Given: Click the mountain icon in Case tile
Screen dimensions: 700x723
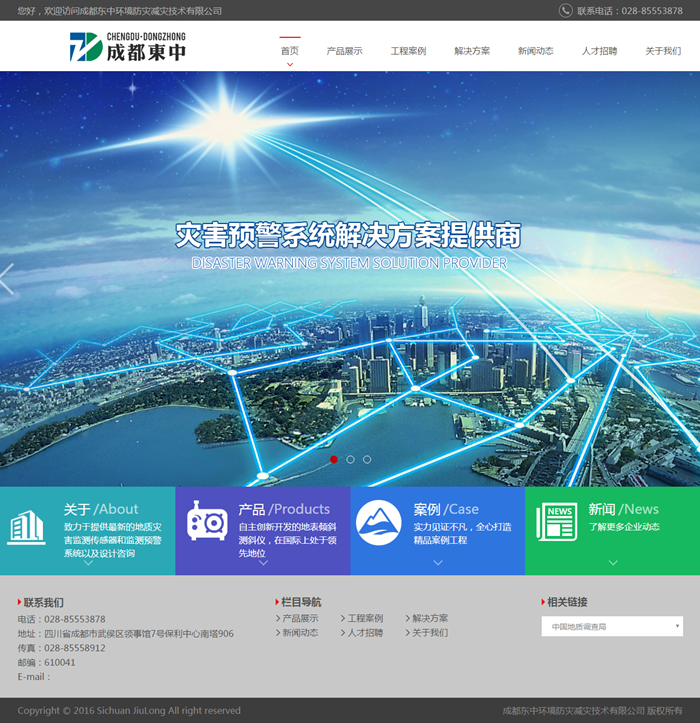Looking at the screenshot, I should click(x=378, y=523).
